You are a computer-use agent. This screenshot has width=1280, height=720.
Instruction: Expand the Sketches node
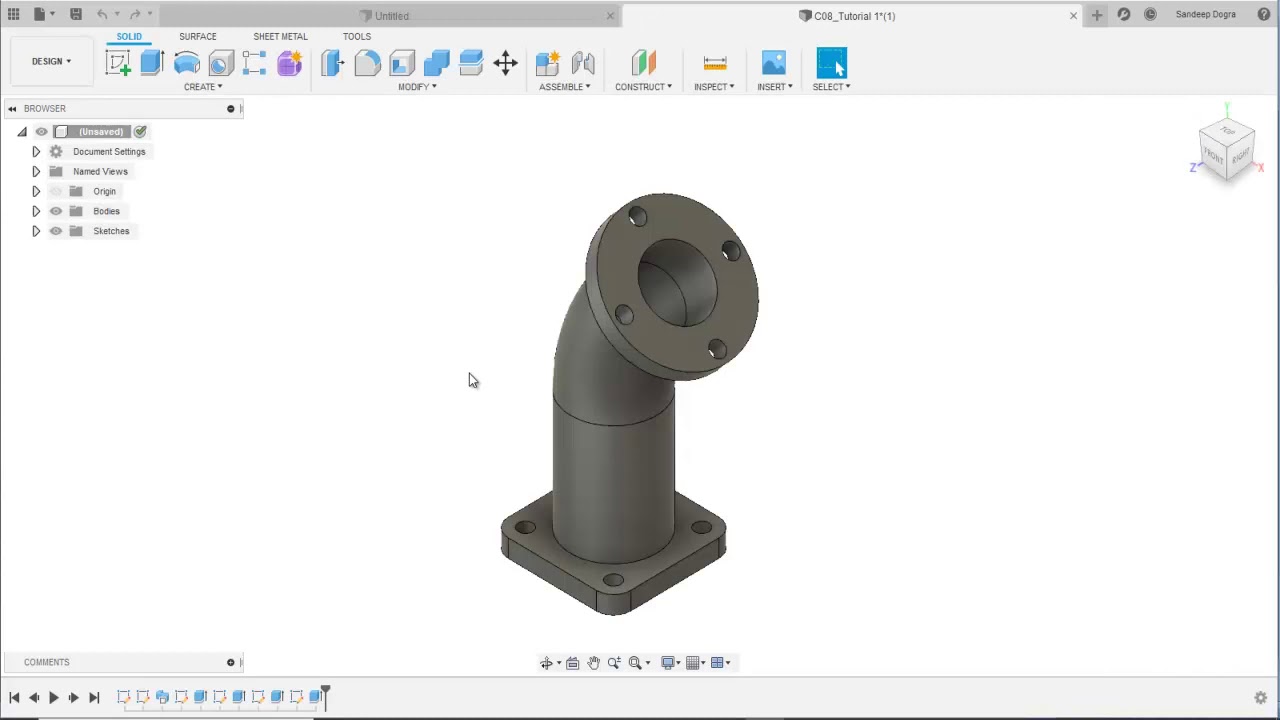(36, 231)
